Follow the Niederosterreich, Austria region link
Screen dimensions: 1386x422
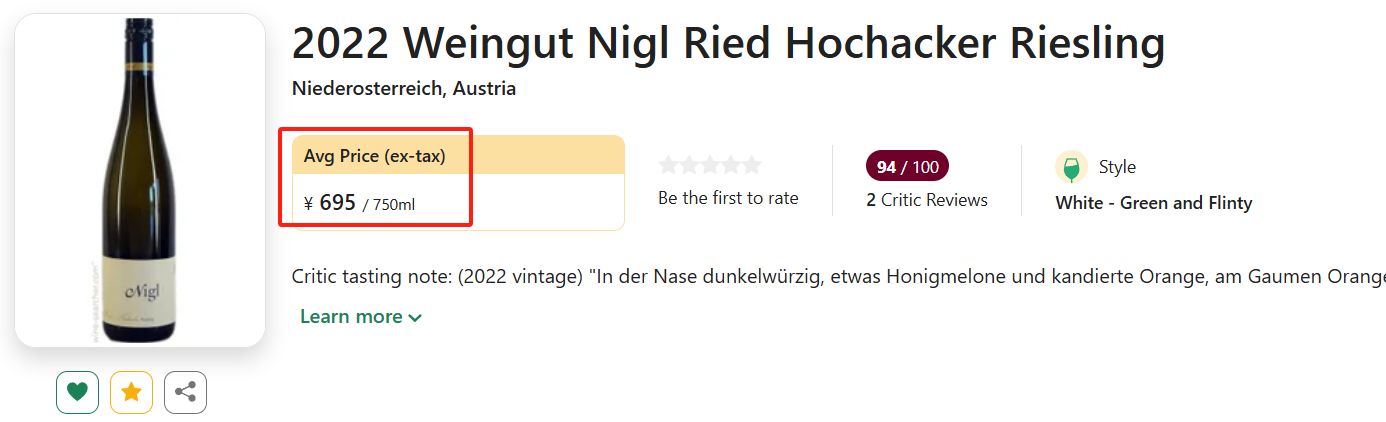[404, 88]
